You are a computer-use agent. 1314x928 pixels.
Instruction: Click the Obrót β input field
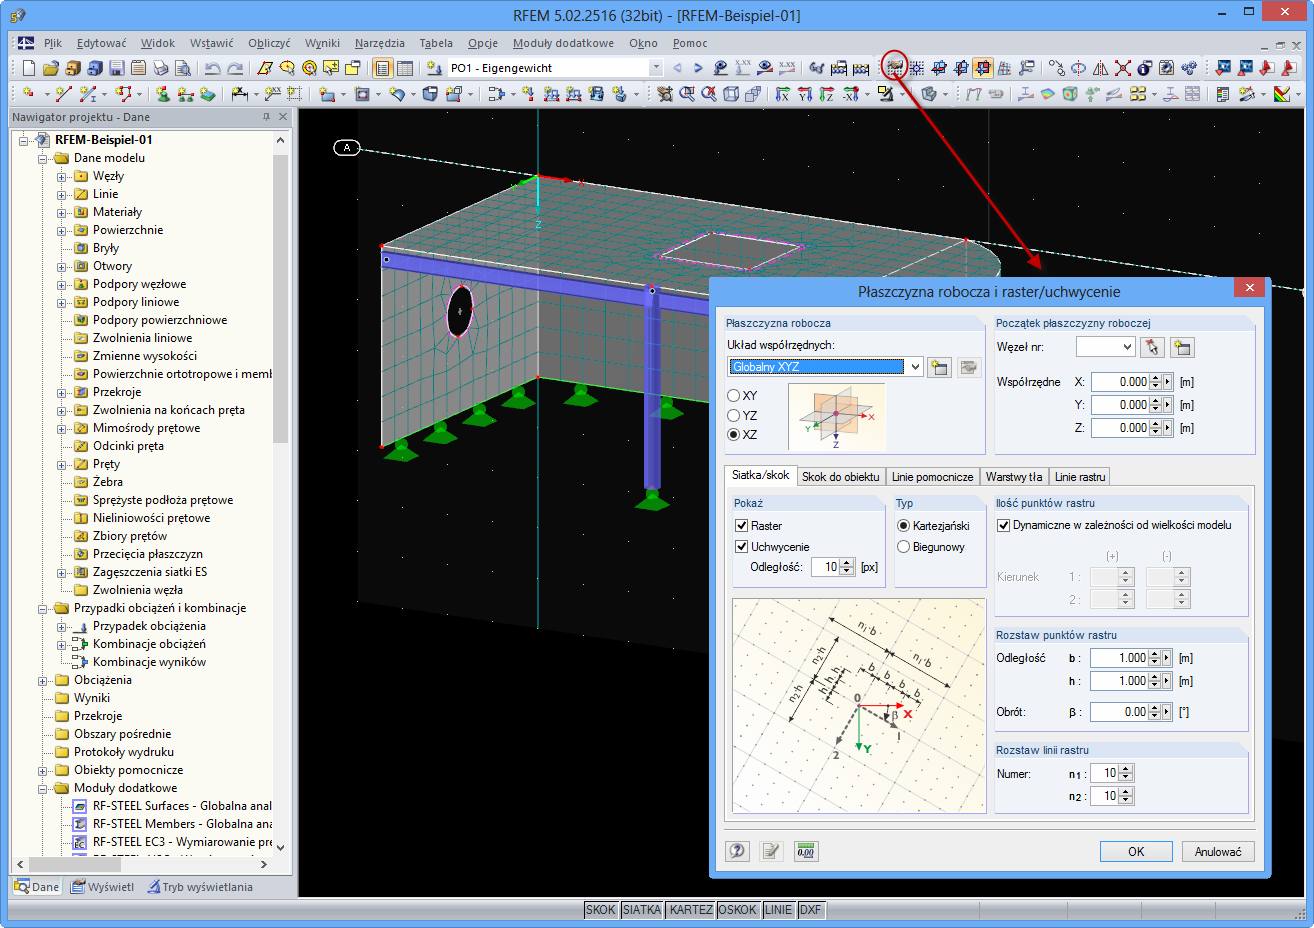coord(1119,712)
